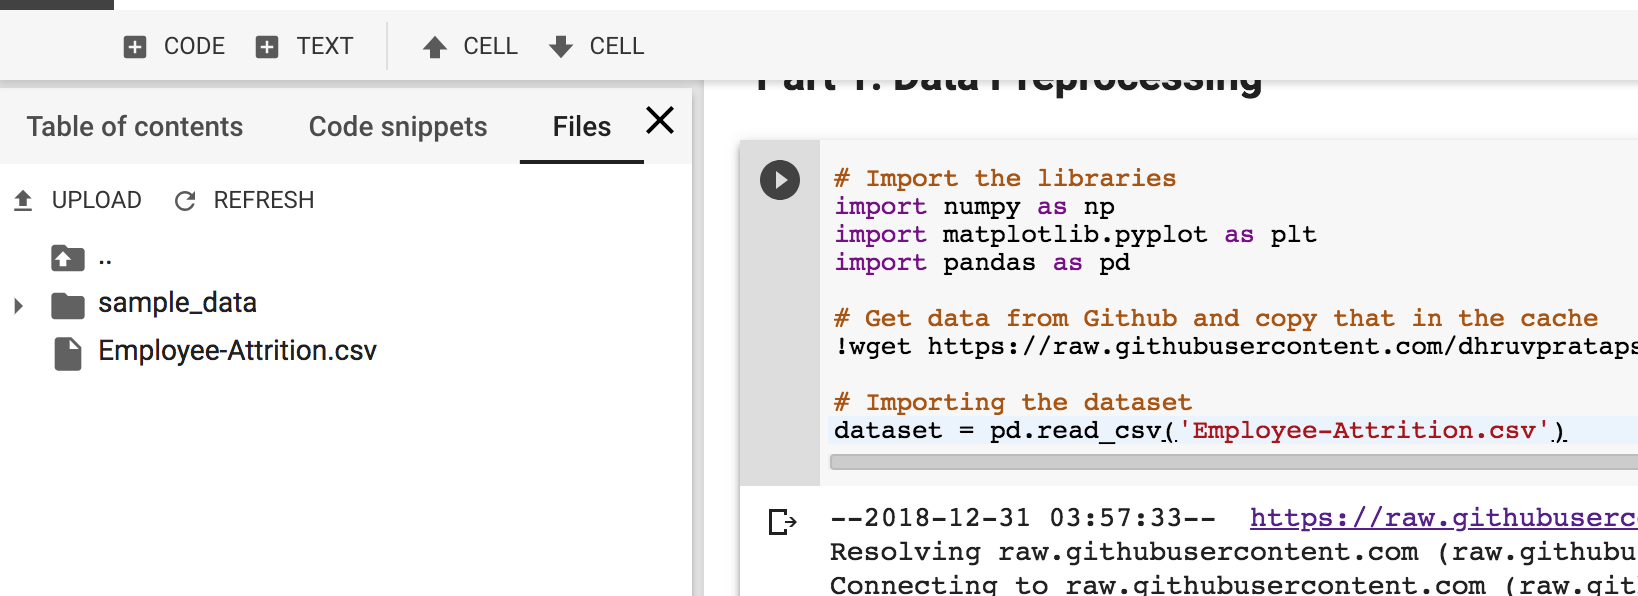Open the raw.githubusercontent link in output
This screenshot has width=1638, height=596.
[x=1443, y=518]
